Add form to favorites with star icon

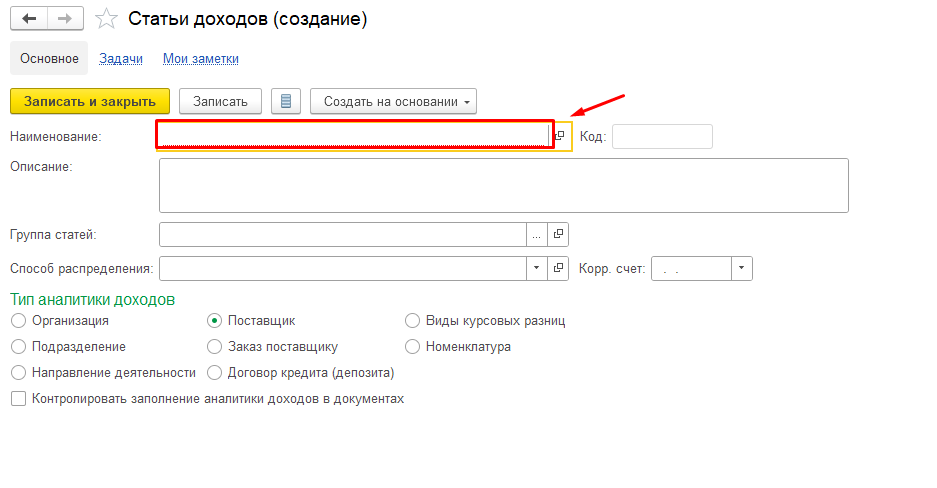click(106, 19)
